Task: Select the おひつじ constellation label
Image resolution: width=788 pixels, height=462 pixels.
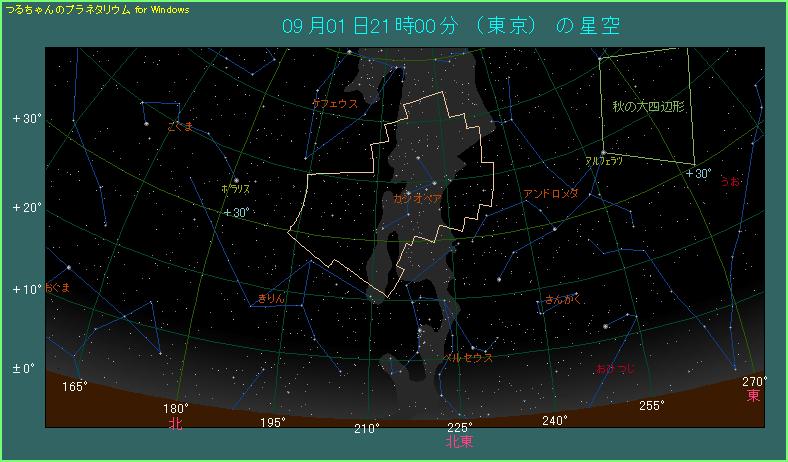Action: [x=613, y=370]
